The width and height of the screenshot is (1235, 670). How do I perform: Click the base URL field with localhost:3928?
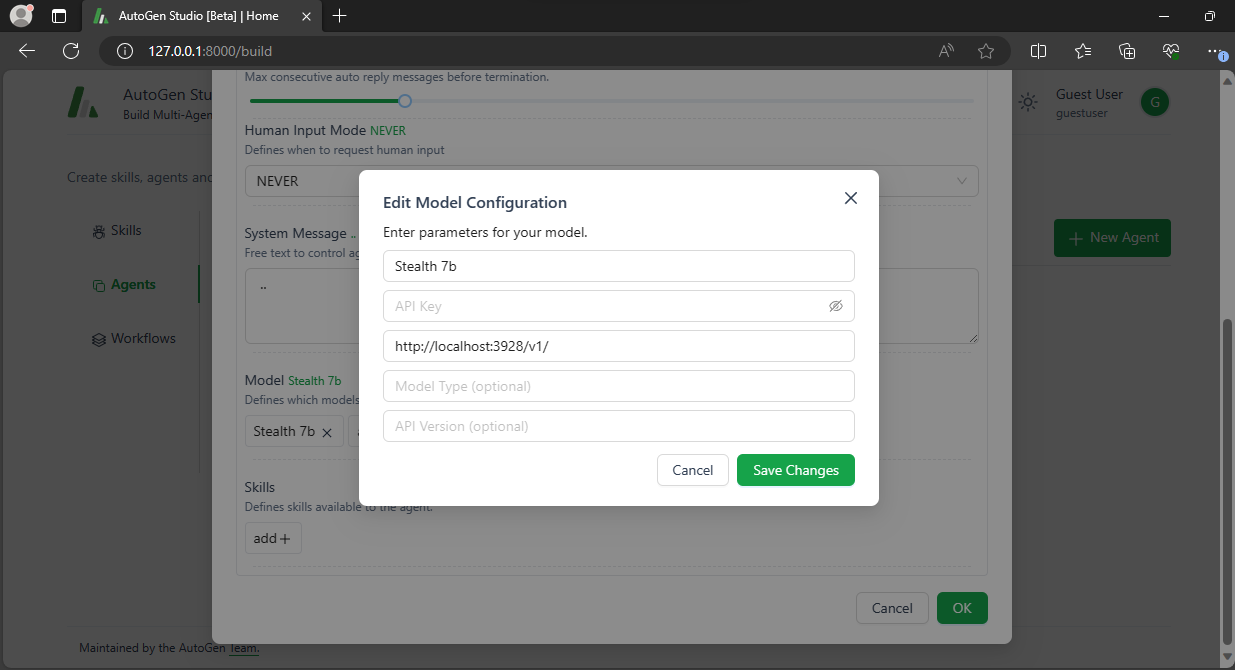pyautogui.click(x=619, y=346)
